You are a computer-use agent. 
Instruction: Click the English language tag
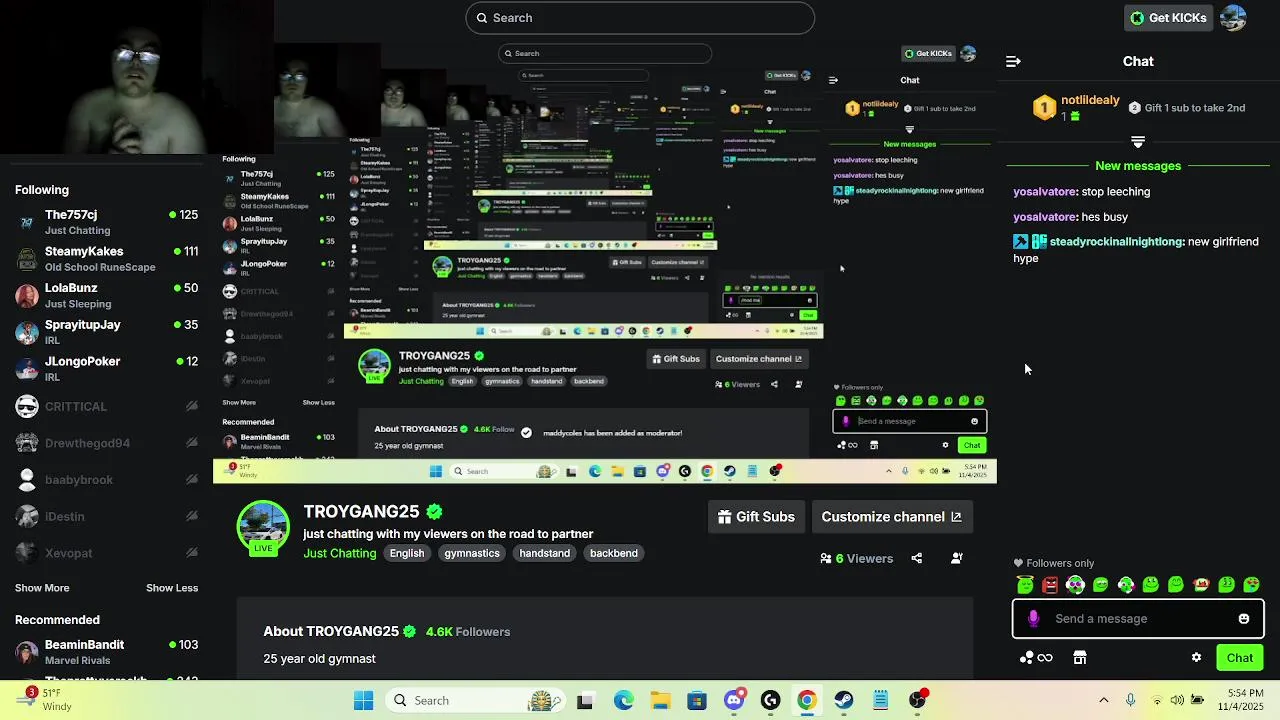click(x=407, y=553)
